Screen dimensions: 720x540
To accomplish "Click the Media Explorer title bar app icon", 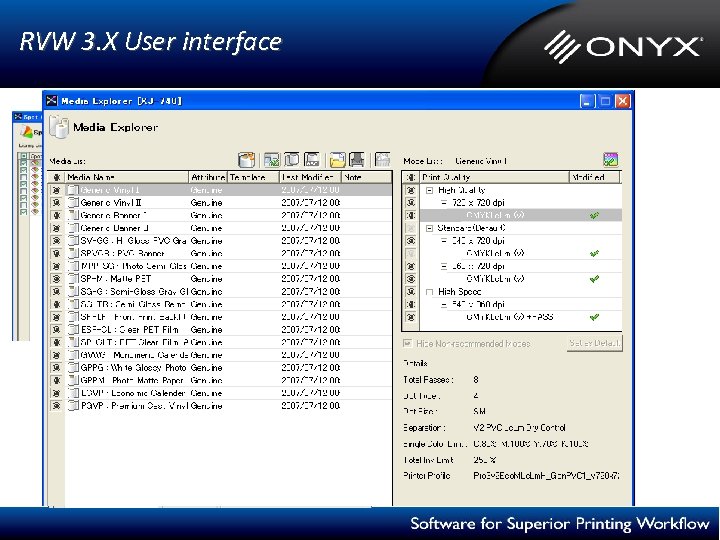I will (x=52, y=101).
